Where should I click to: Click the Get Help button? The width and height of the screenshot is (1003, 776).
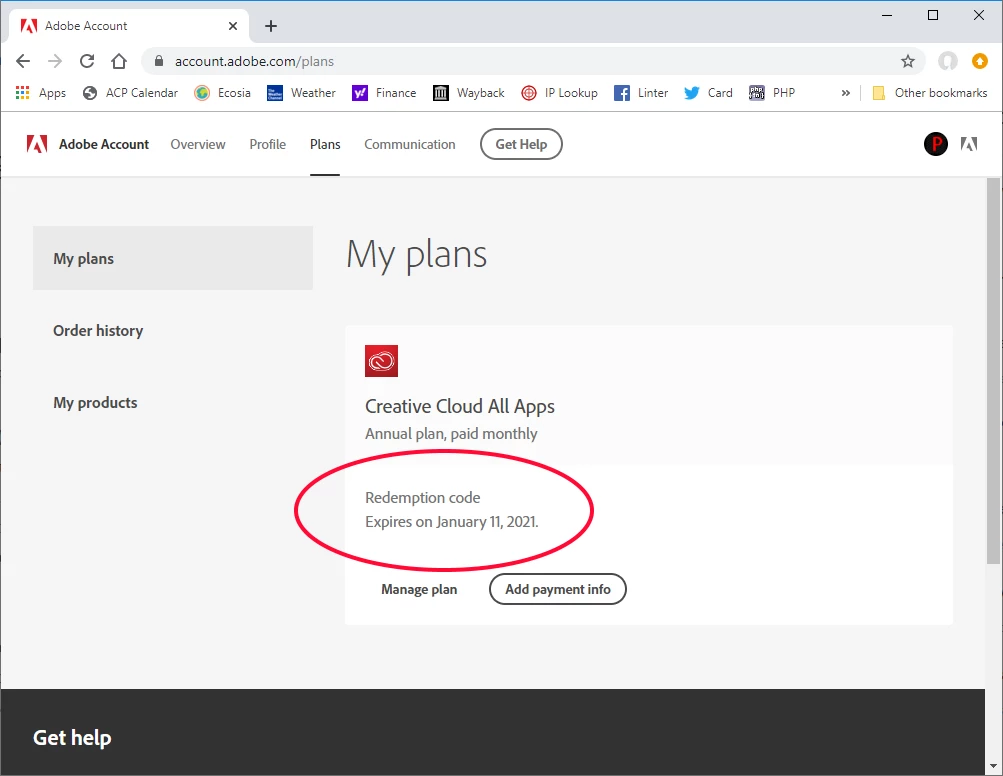(521, 145)
